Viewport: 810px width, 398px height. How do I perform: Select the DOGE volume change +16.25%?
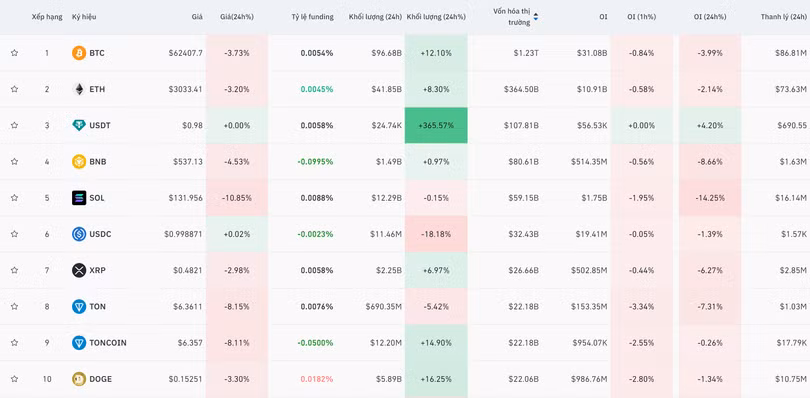coord(436,379)
